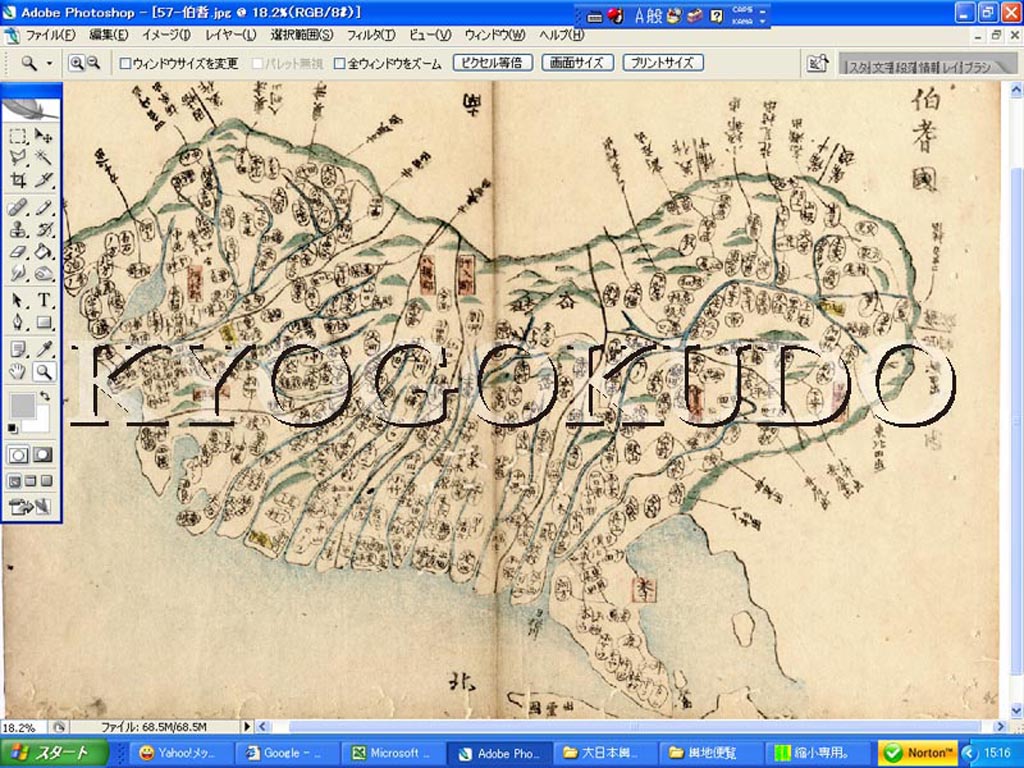The height and width of the screenshot is (768, 1024).
Task: Set the background color swatch
Action: click(x=40, y=422)
